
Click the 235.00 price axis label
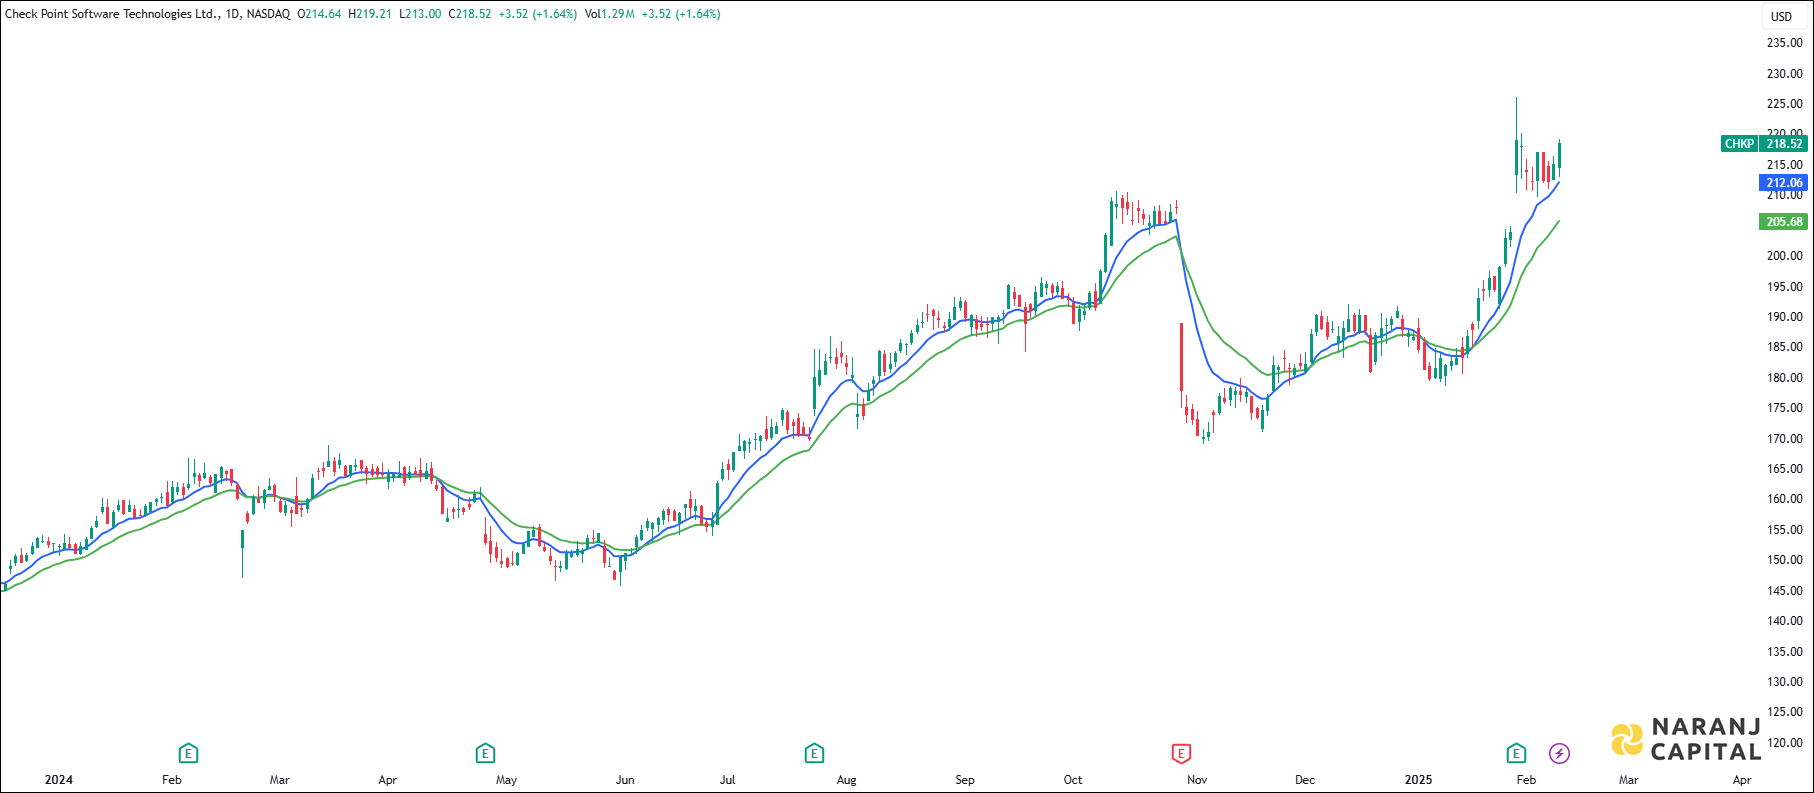point(1784,43)
